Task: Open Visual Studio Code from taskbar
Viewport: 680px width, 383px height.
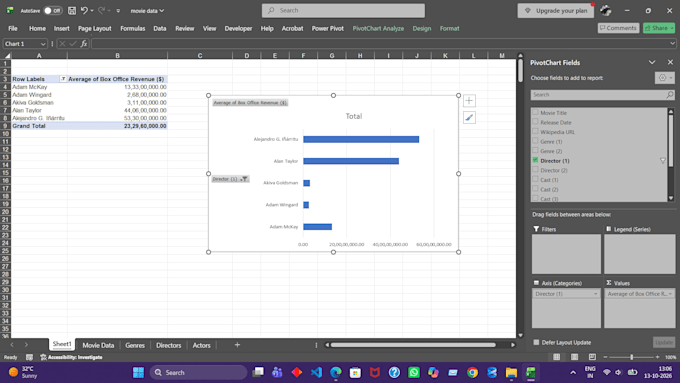Action: pyautogui.click(x=316, y=372)
